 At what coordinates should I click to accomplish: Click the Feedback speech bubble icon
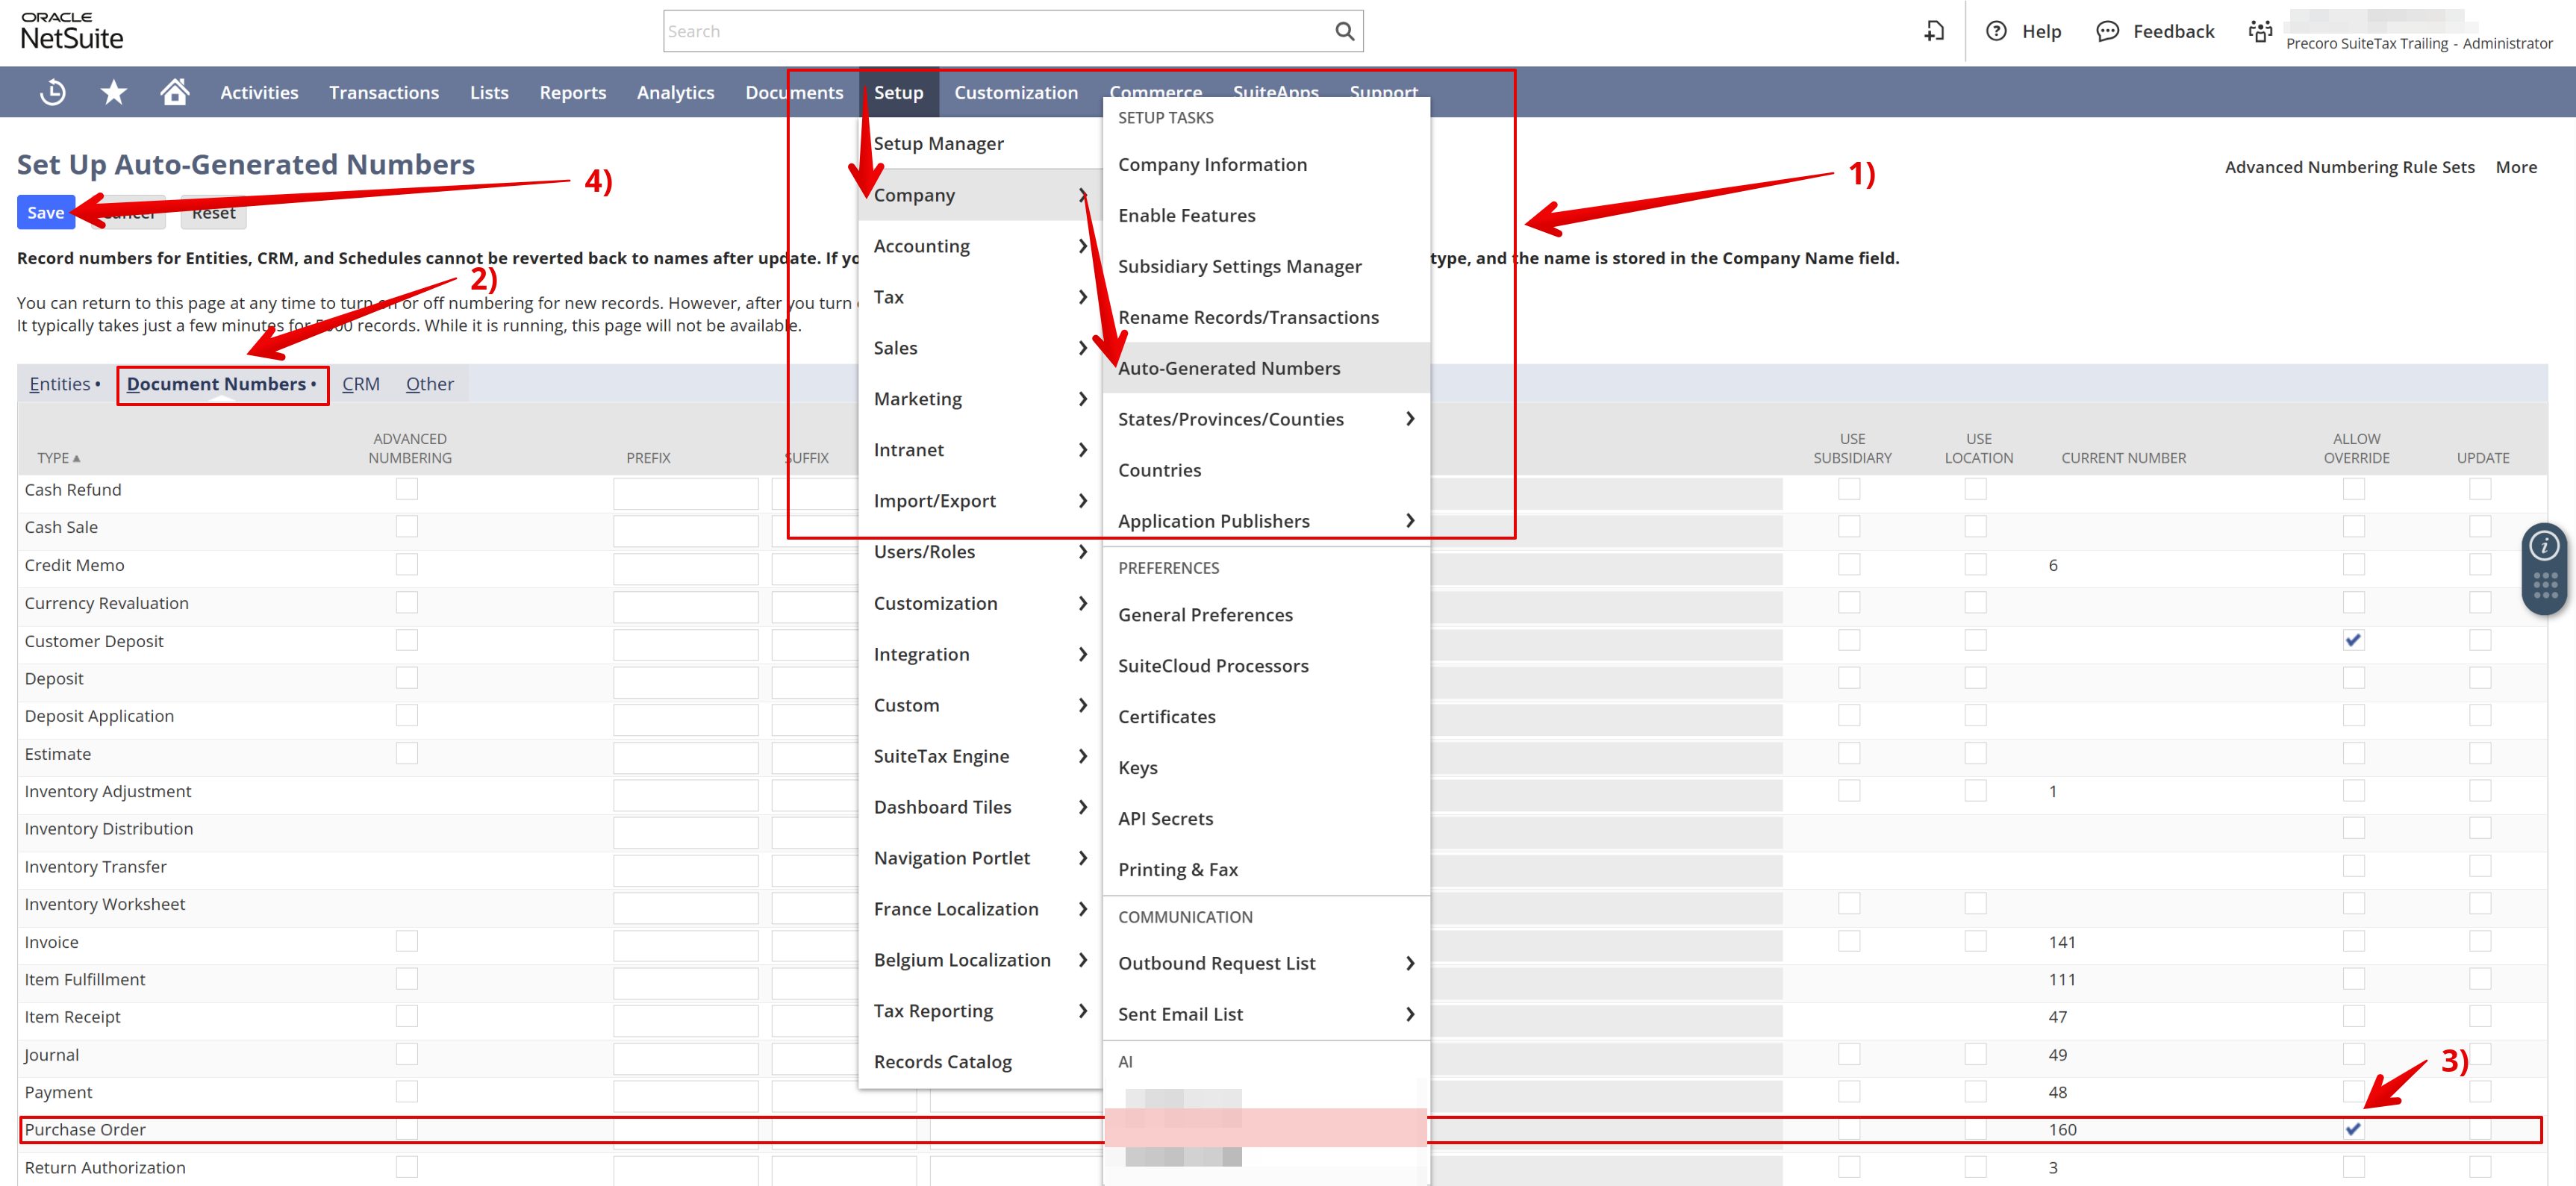2107,31
